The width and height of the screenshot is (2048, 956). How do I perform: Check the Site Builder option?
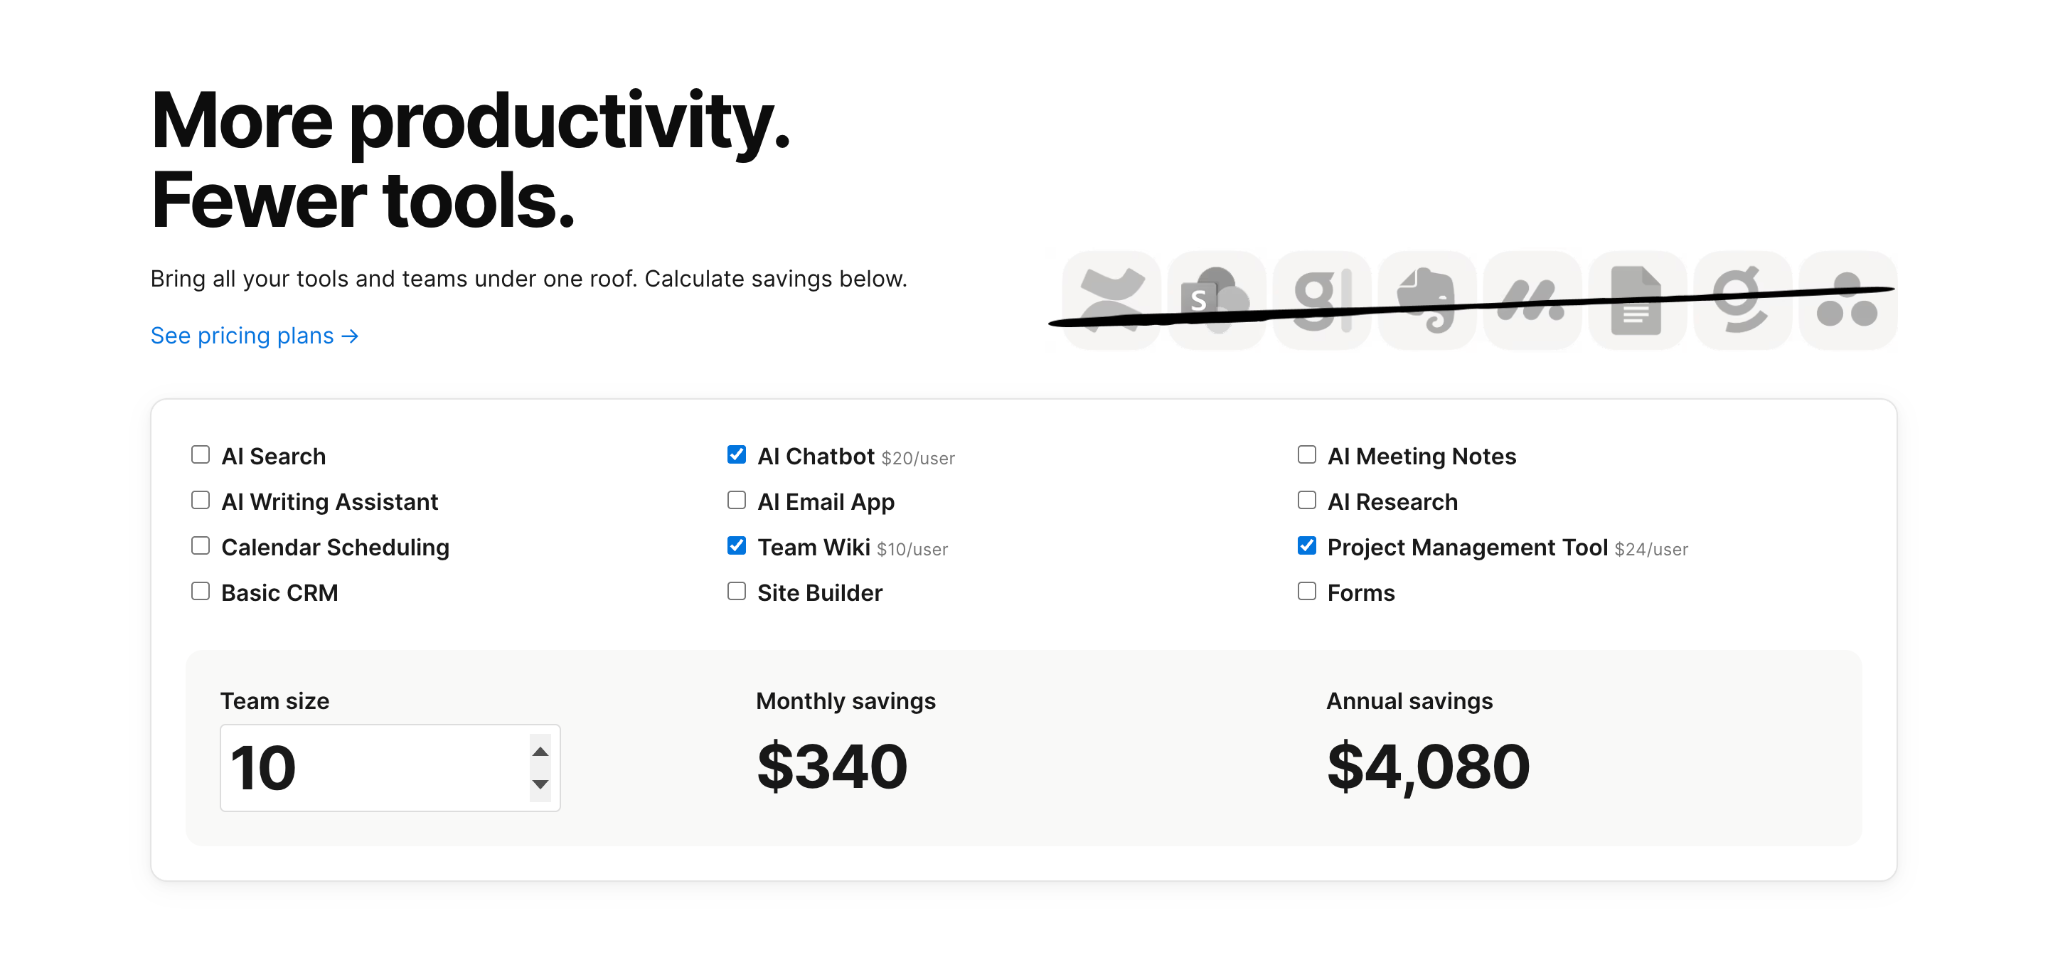tap(737, 592)
